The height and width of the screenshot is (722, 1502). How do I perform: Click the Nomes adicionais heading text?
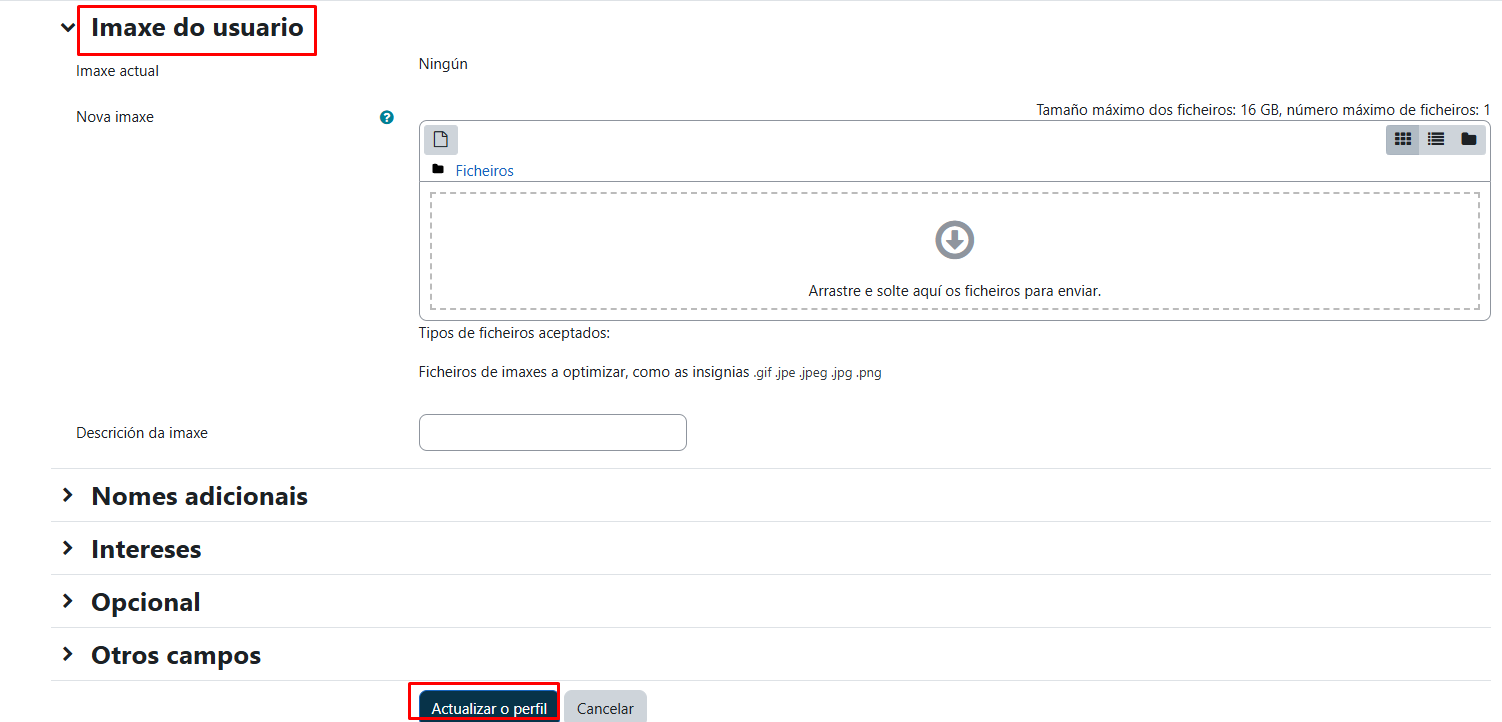point(199,496)
